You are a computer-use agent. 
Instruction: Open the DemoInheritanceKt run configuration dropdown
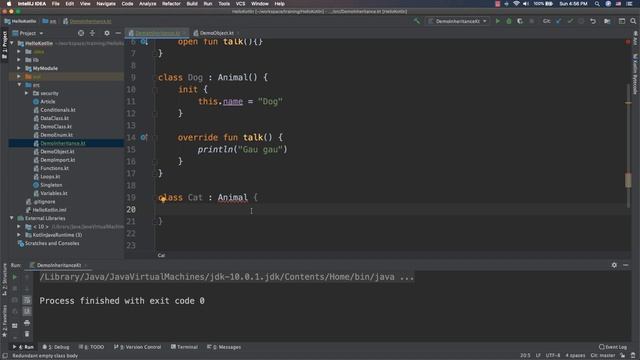click(458, 21)
